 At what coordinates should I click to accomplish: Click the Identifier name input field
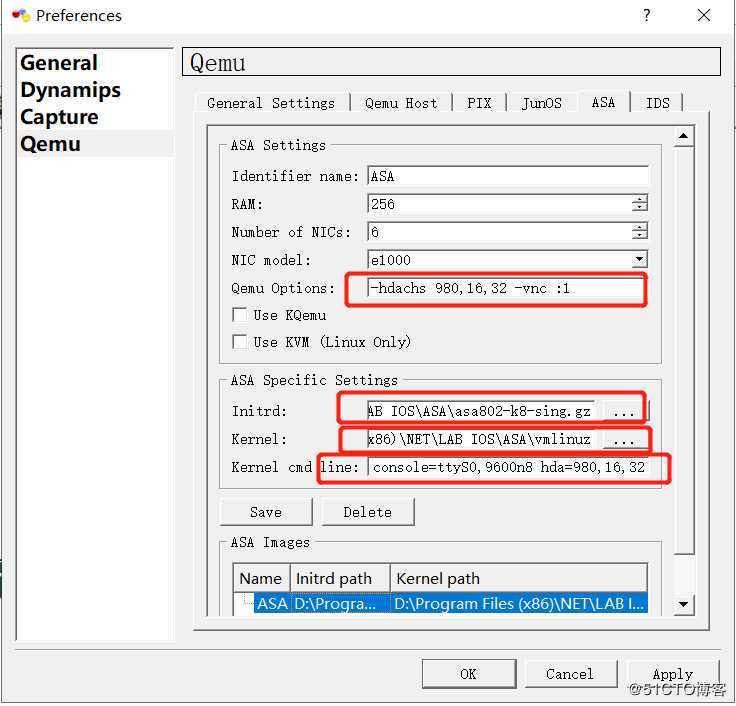(x=507, y=176)
